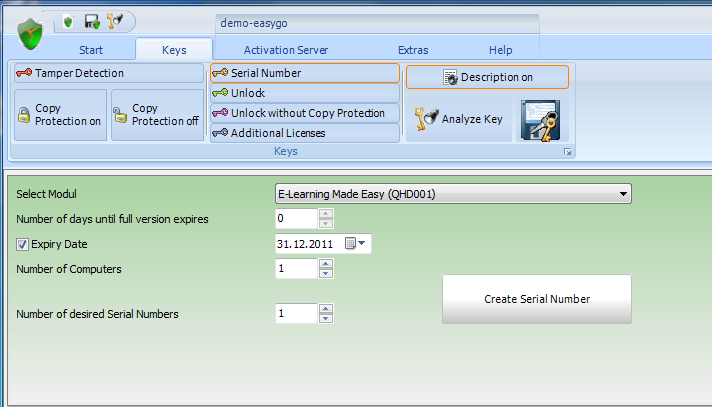Image resolution: width=712 pixels, height=407 pixels.
Task: Click the orange key icon beside Serial Number
Action: [220, 73]
